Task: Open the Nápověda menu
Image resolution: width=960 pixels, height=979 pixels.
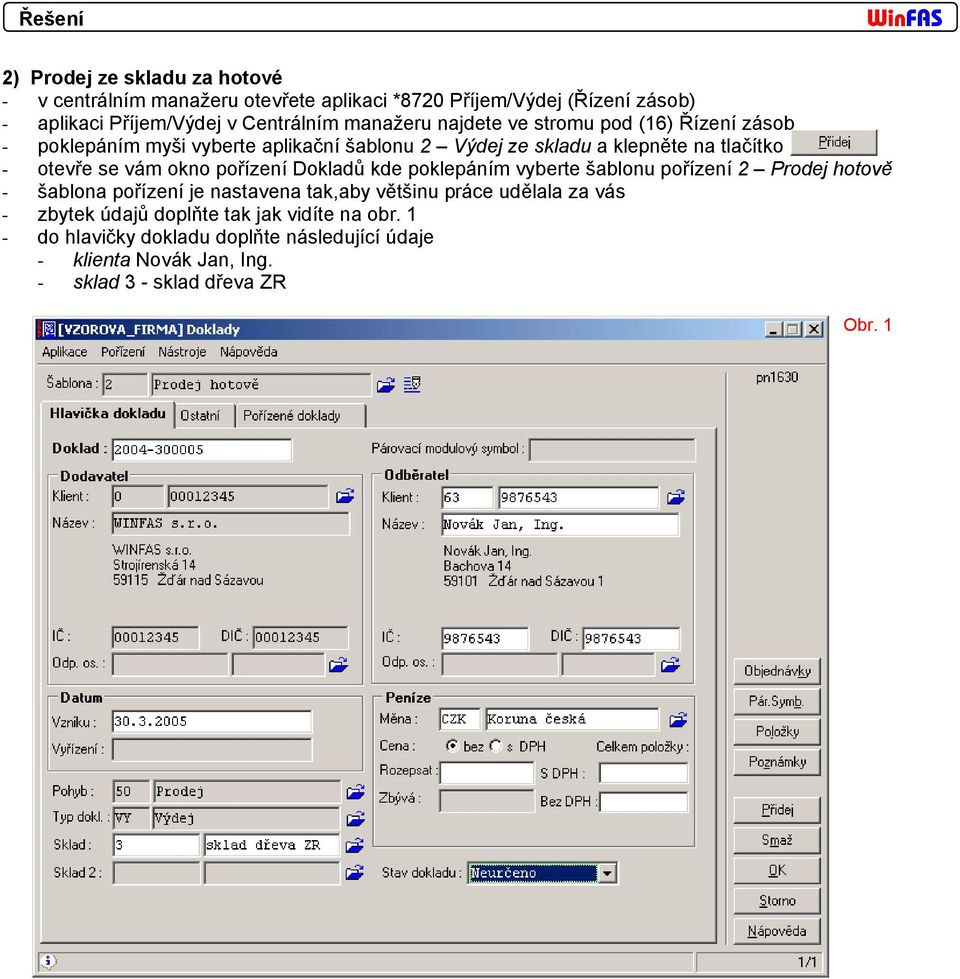Action: click(x=248, y=352)
